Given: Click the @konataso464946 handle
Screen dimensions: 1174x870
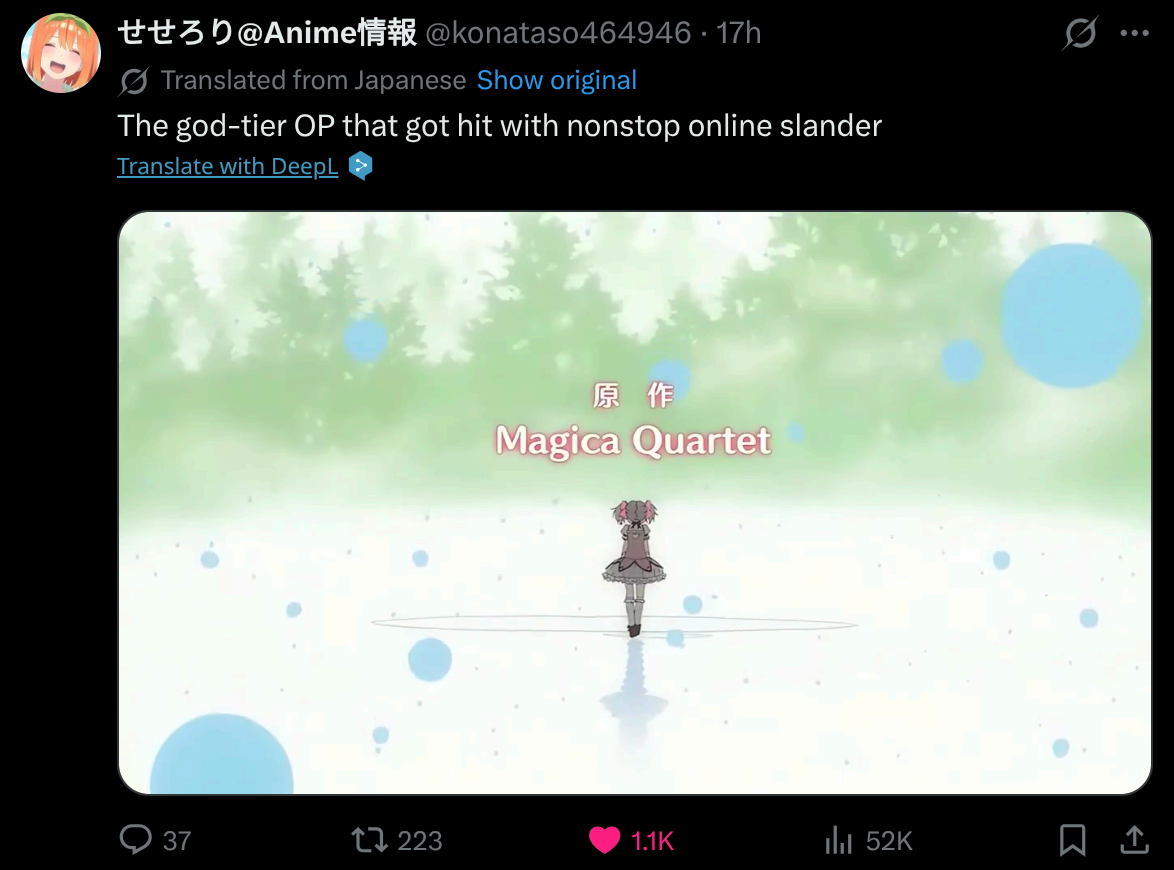Looking at the screenshot, I should (558, 33).
